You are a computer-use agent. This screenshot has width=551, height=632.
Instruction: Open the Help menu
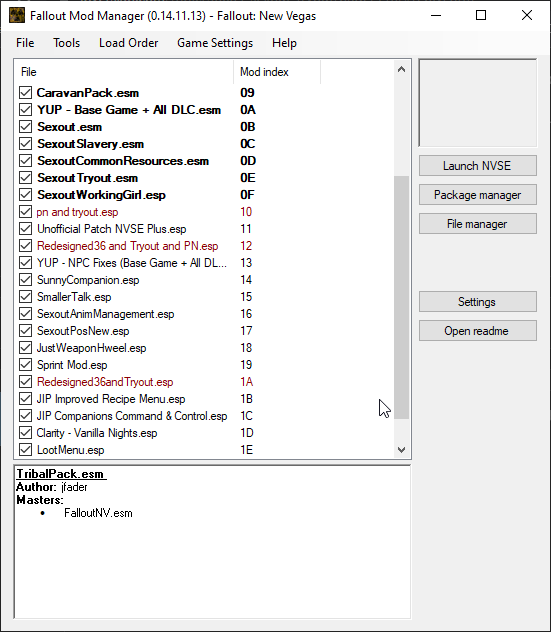[x=284, y=43]
